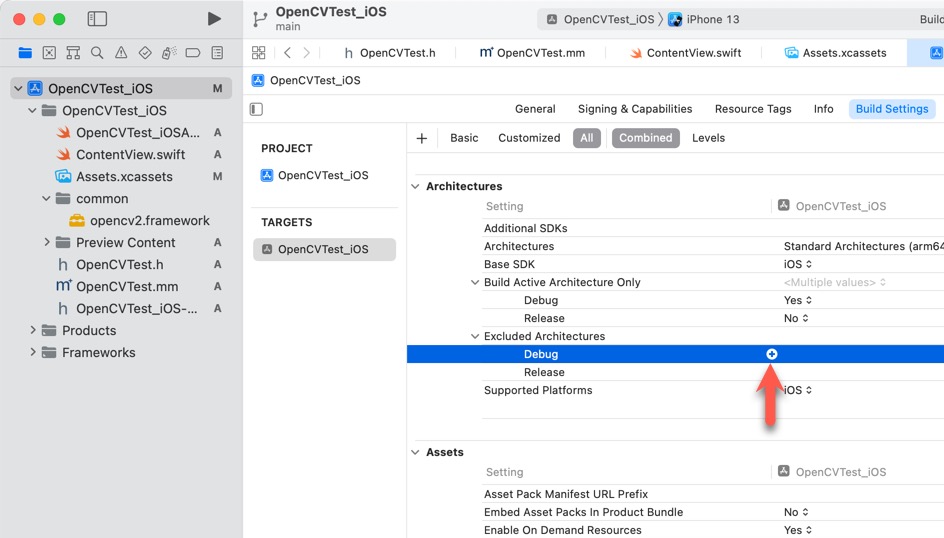Image resolution: width=944 pixels, height=538 pixels.
Task: Open the Issue navigator warning icon
Action: click(121, 53)
